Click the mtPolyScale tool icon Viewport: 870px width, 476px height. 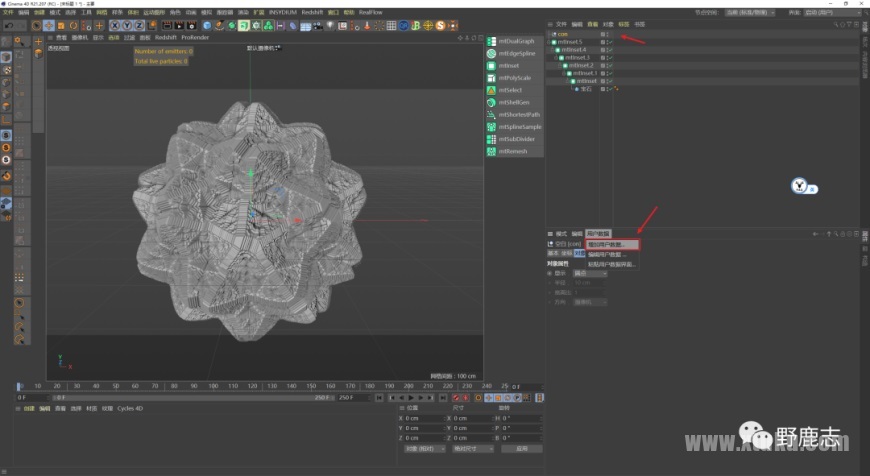[491, 78]
